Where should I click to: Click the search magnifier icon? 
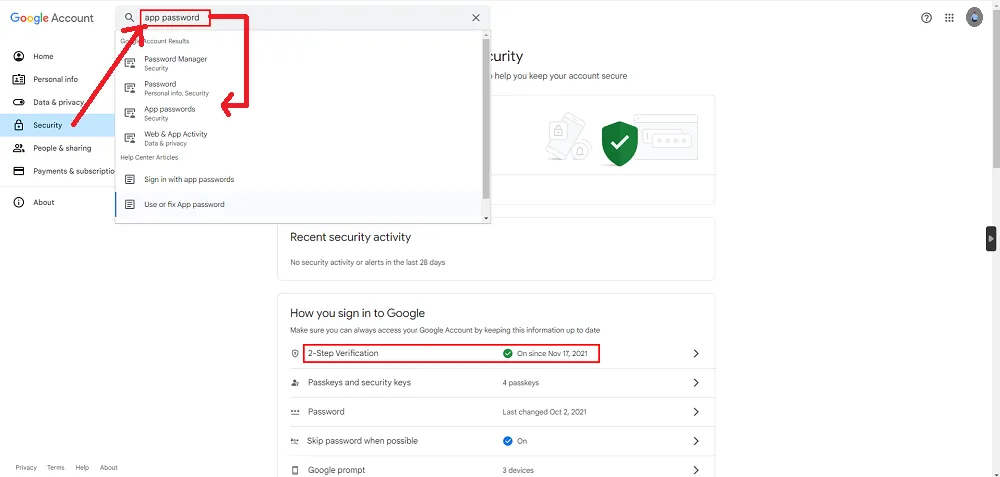(x=129, y=18)
